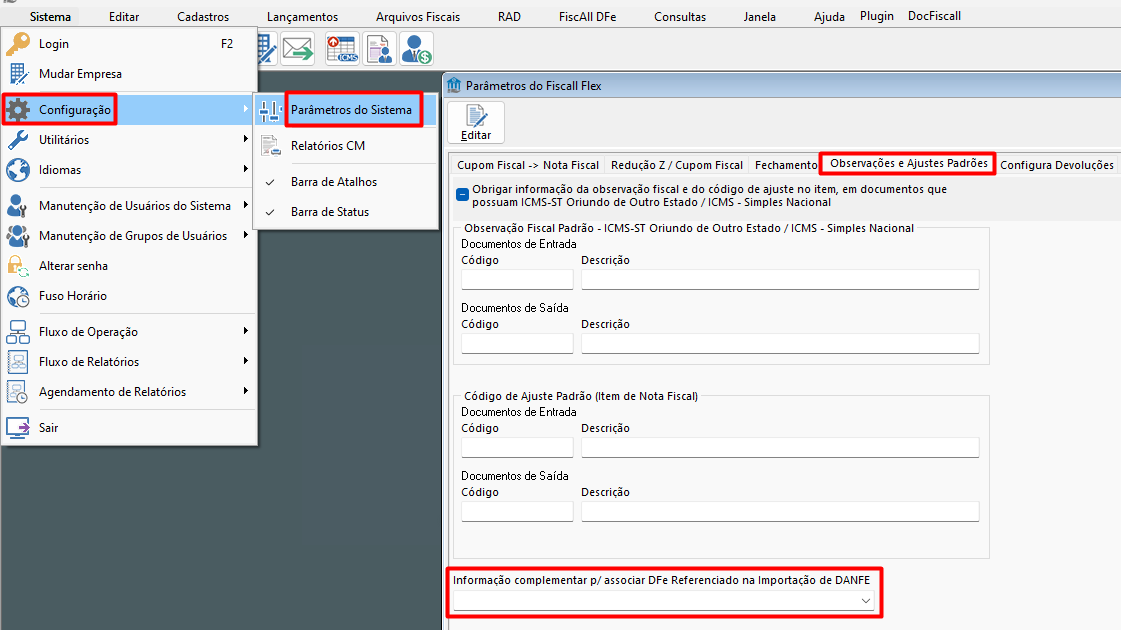
Task: Open the Janela menu
Action: (x=759, y=16)
